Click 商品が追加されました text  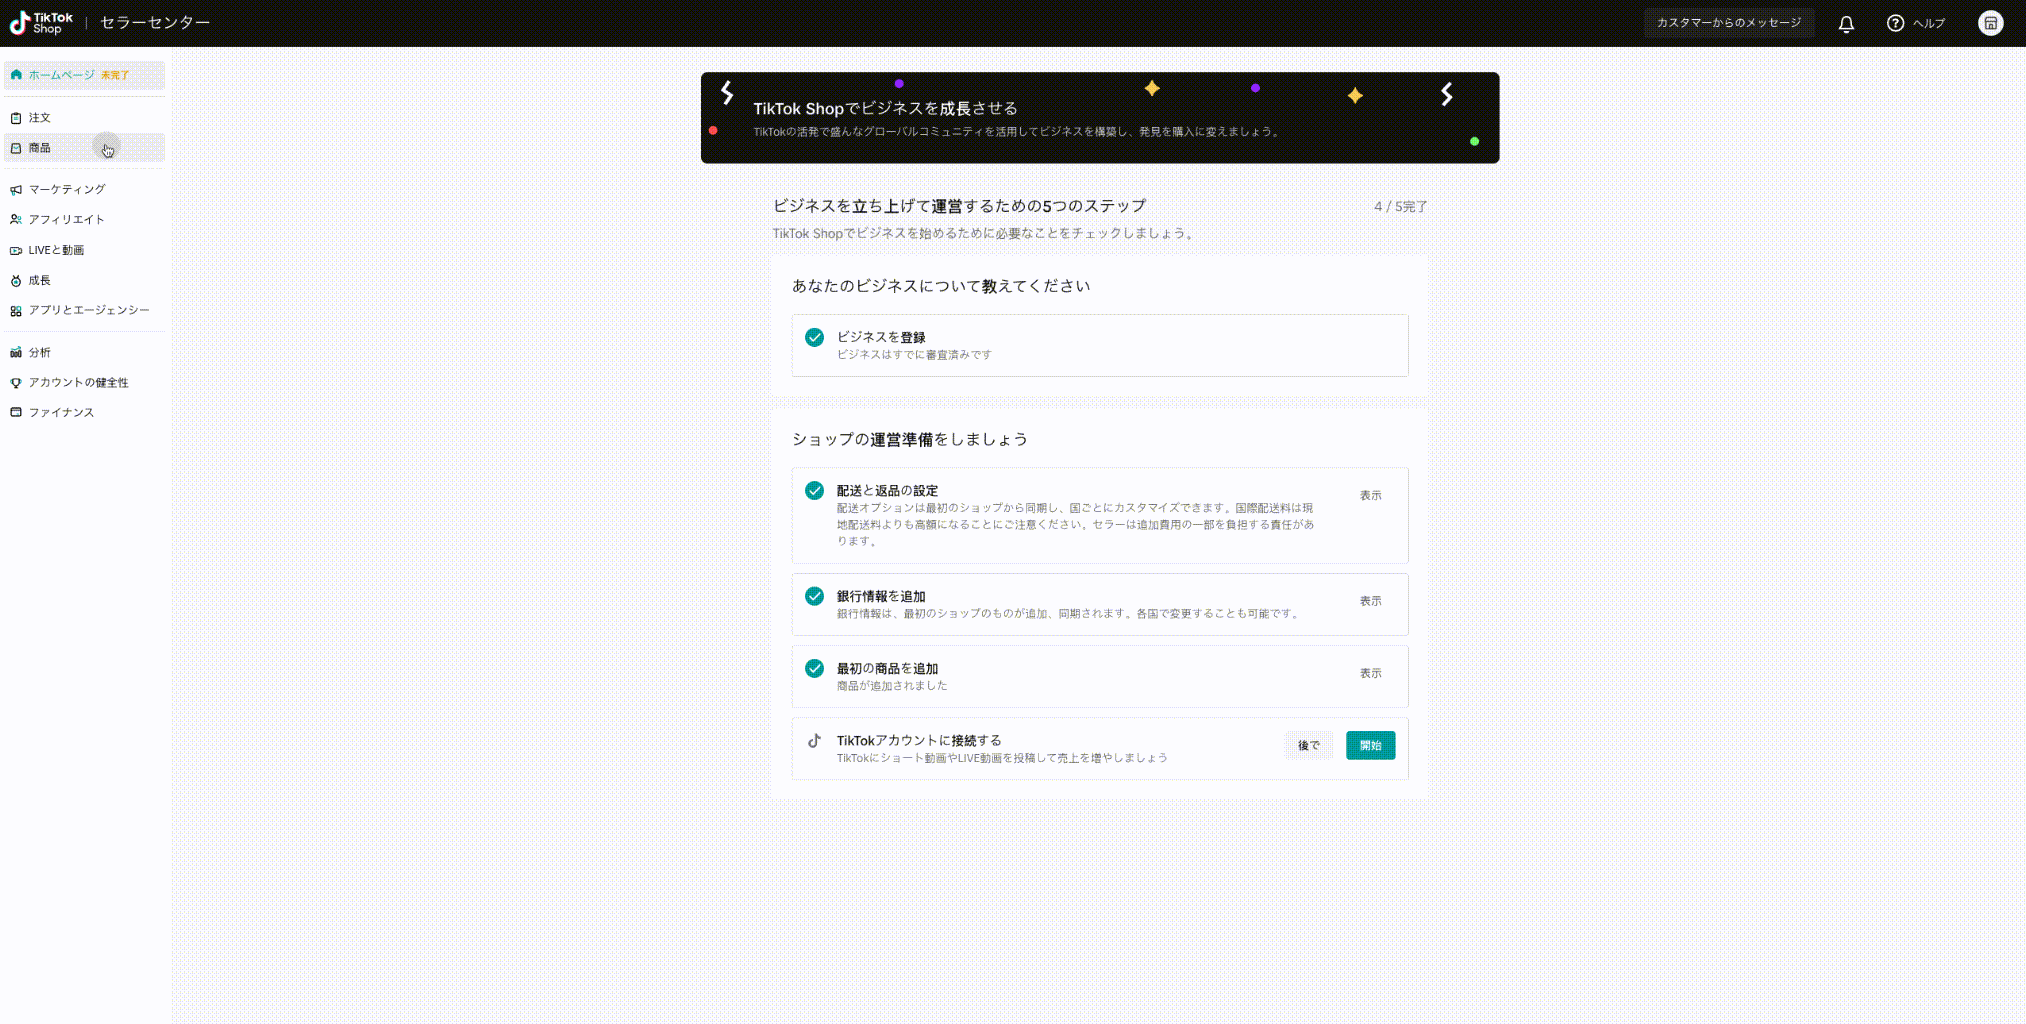click(892, 686)
